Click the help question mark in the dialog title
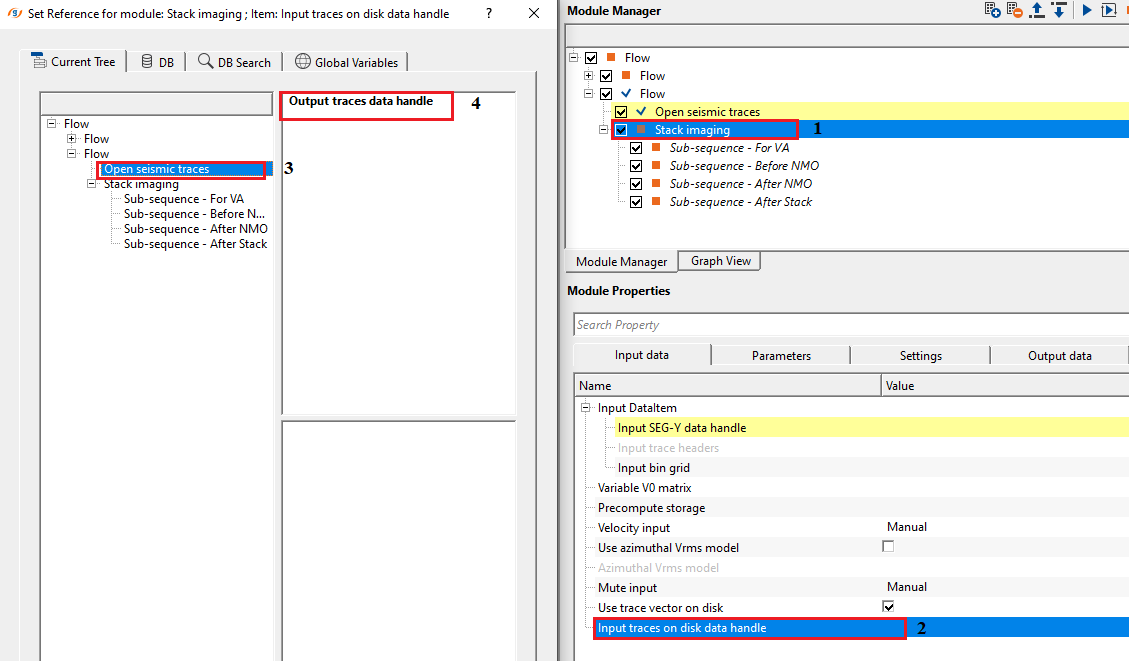This screenshot has height=661, width=1129. pos(488,14)
